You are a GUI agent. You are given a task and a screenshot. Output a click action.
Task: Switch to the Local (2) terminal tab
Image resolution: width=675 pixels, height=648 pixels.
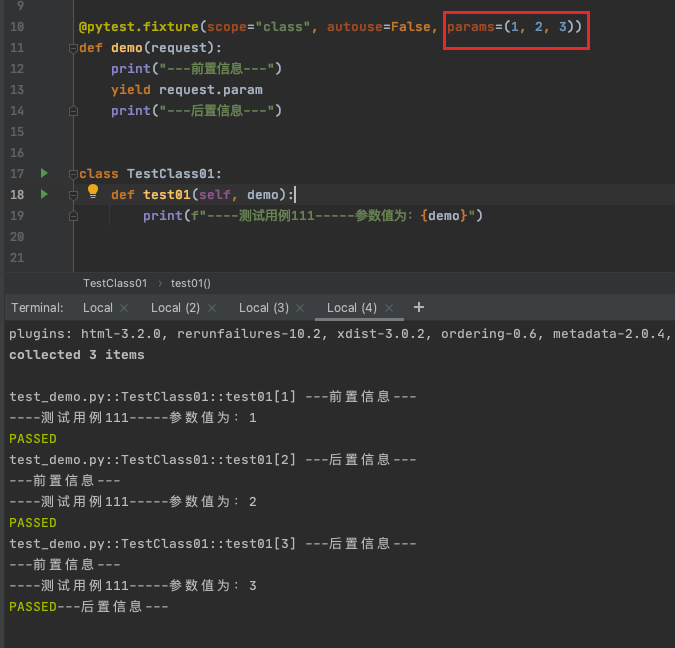(175, 308)
